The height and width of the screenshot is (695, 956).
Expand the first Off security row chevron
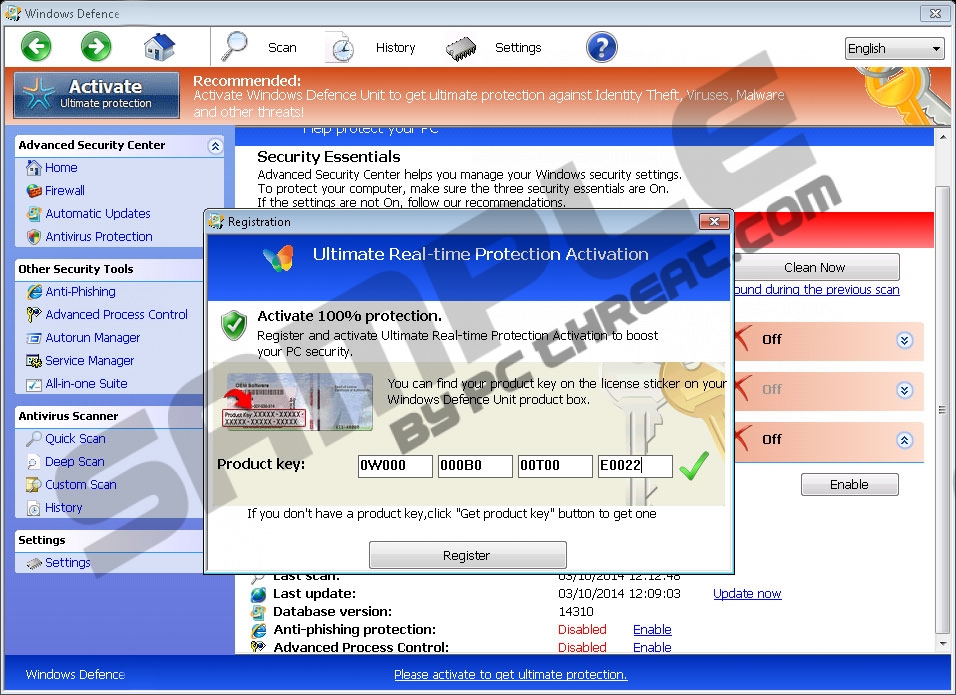point(905,340)
